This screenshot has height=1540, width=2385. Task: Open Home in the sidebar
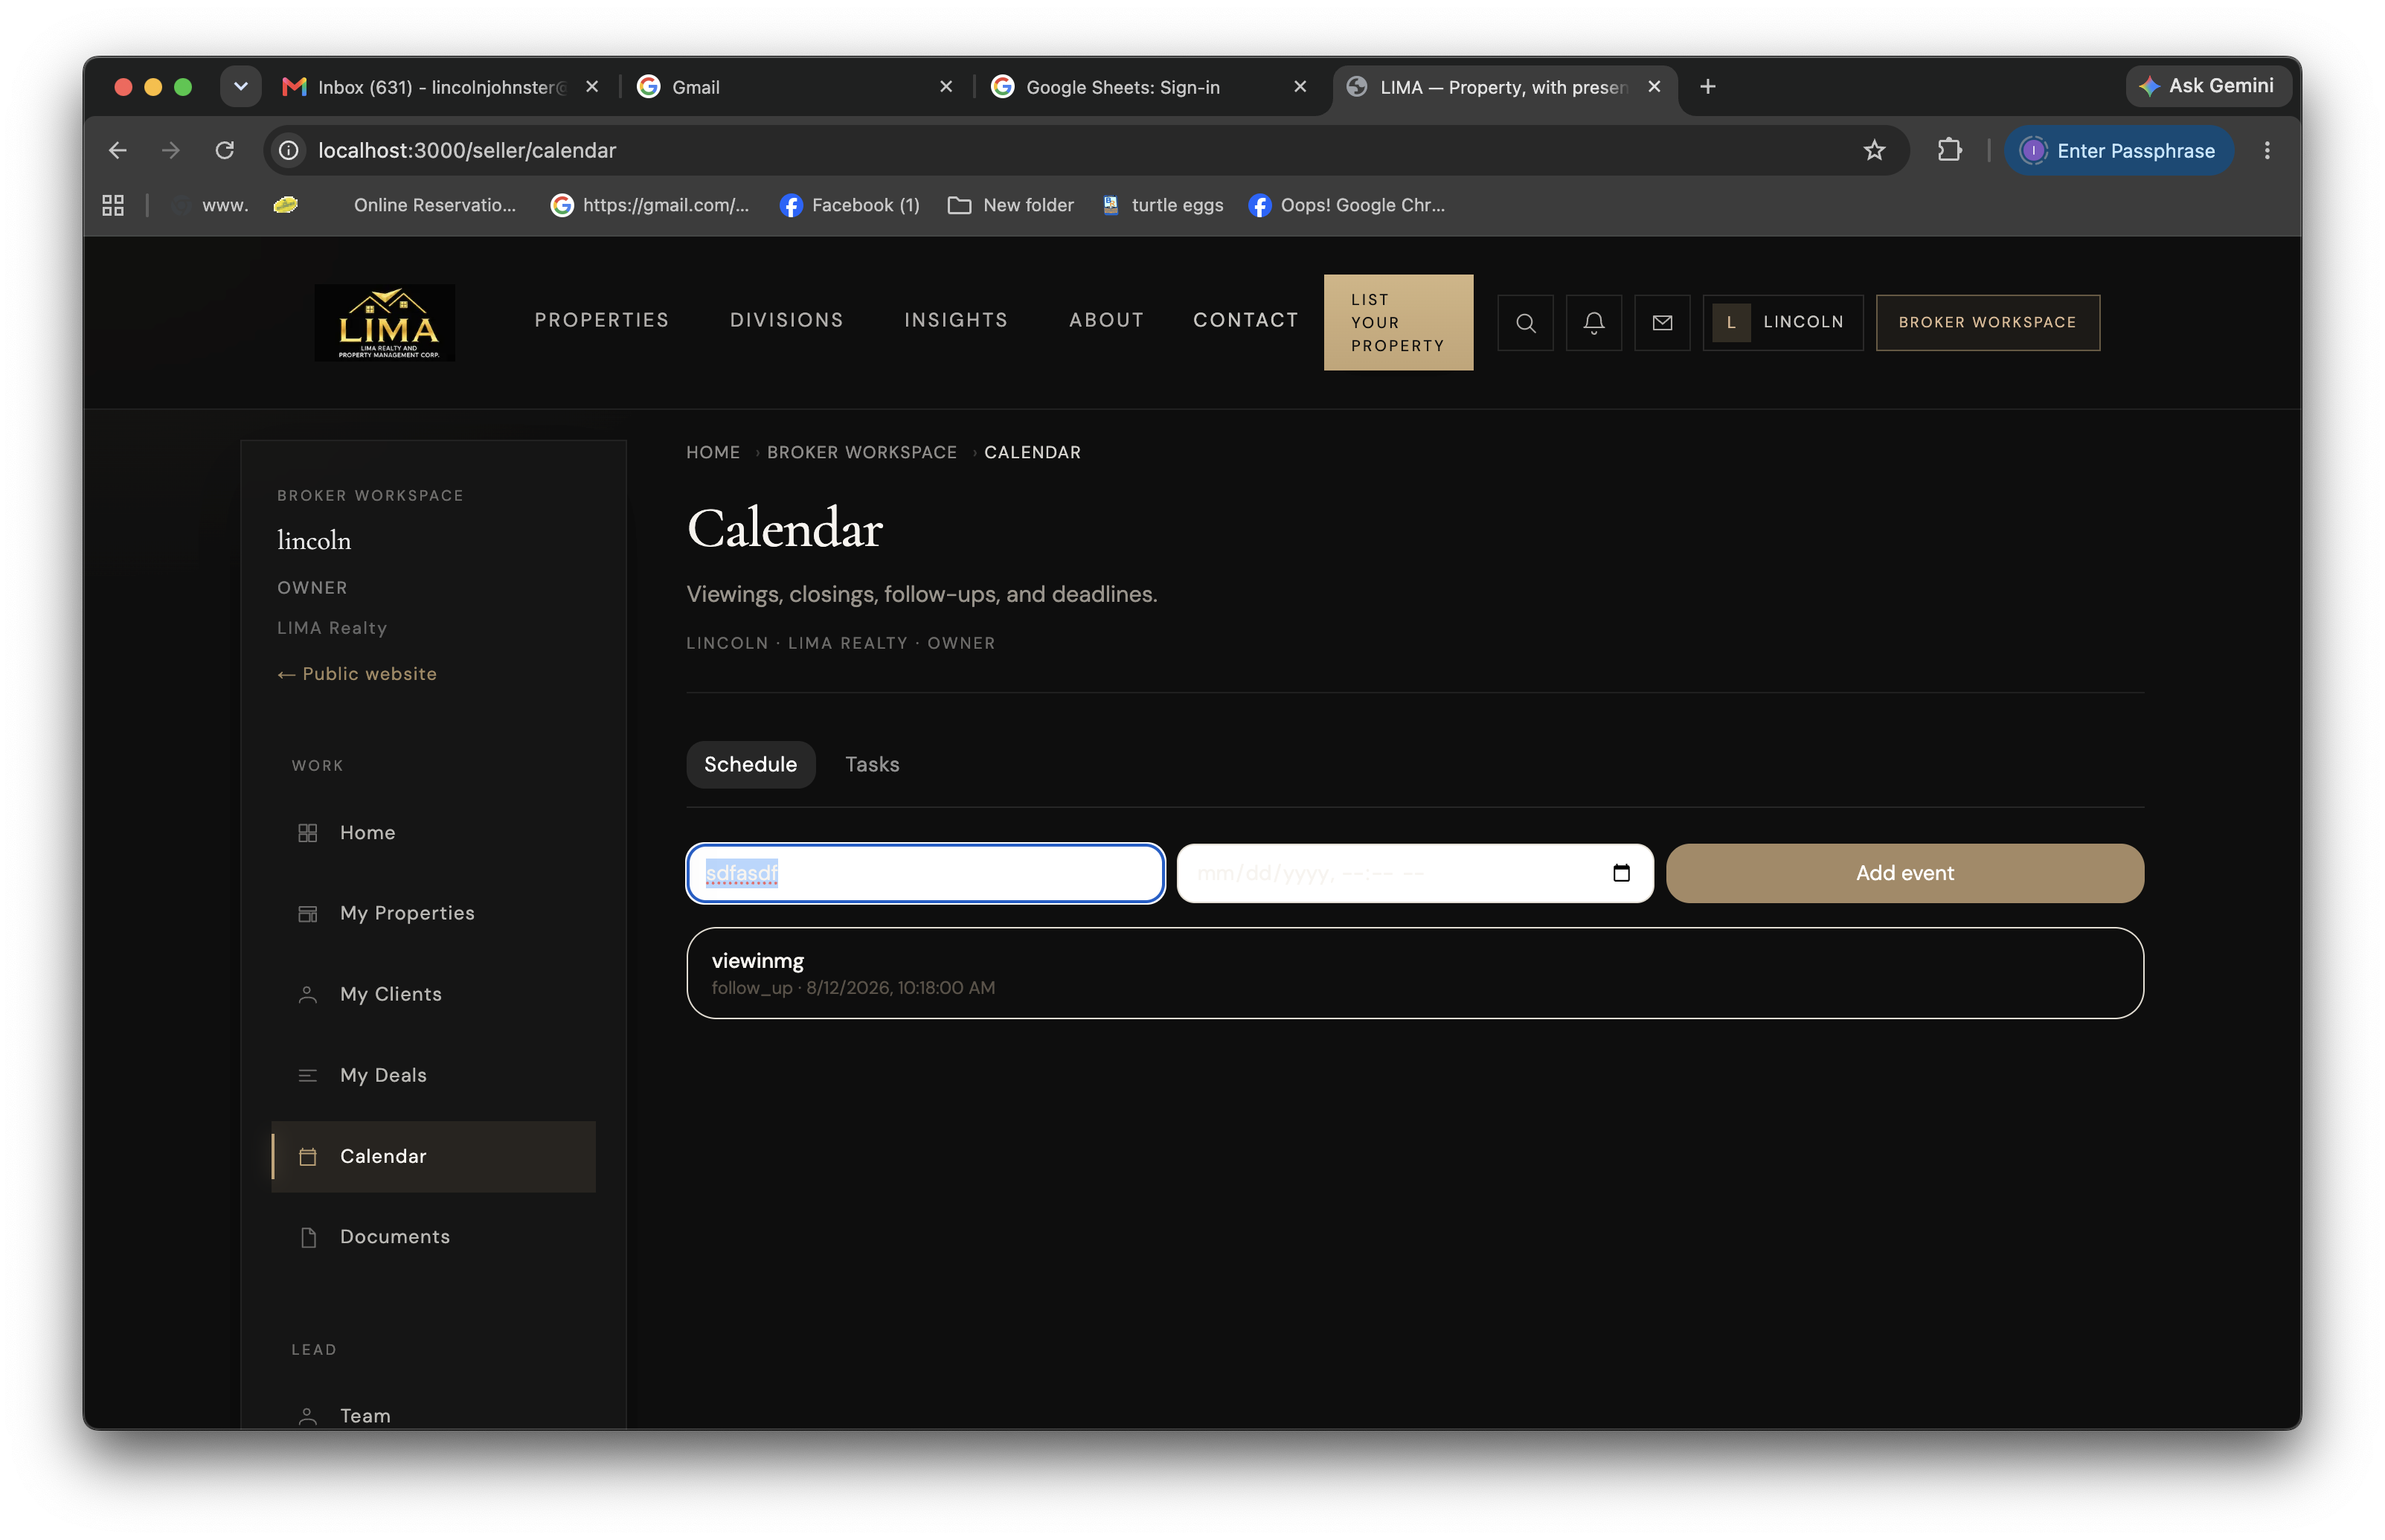pyautogui.click(x=433, y=833)
